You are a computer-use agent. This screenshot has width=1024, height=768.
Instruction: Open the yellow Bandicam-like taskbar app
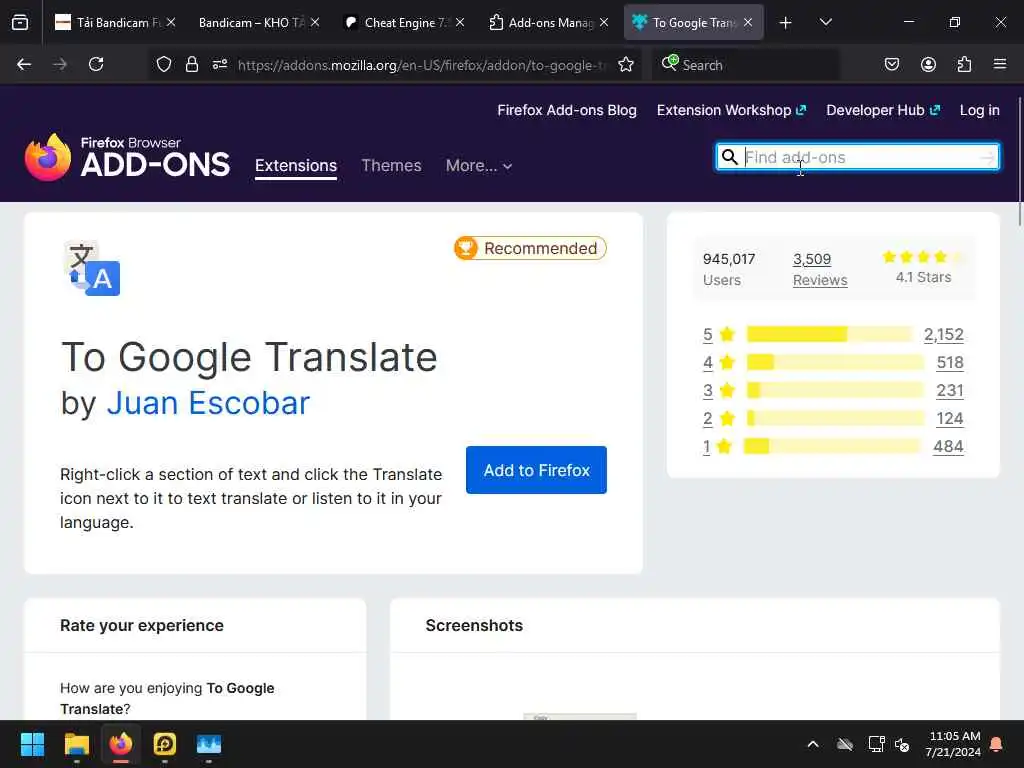tap(165, 744)
